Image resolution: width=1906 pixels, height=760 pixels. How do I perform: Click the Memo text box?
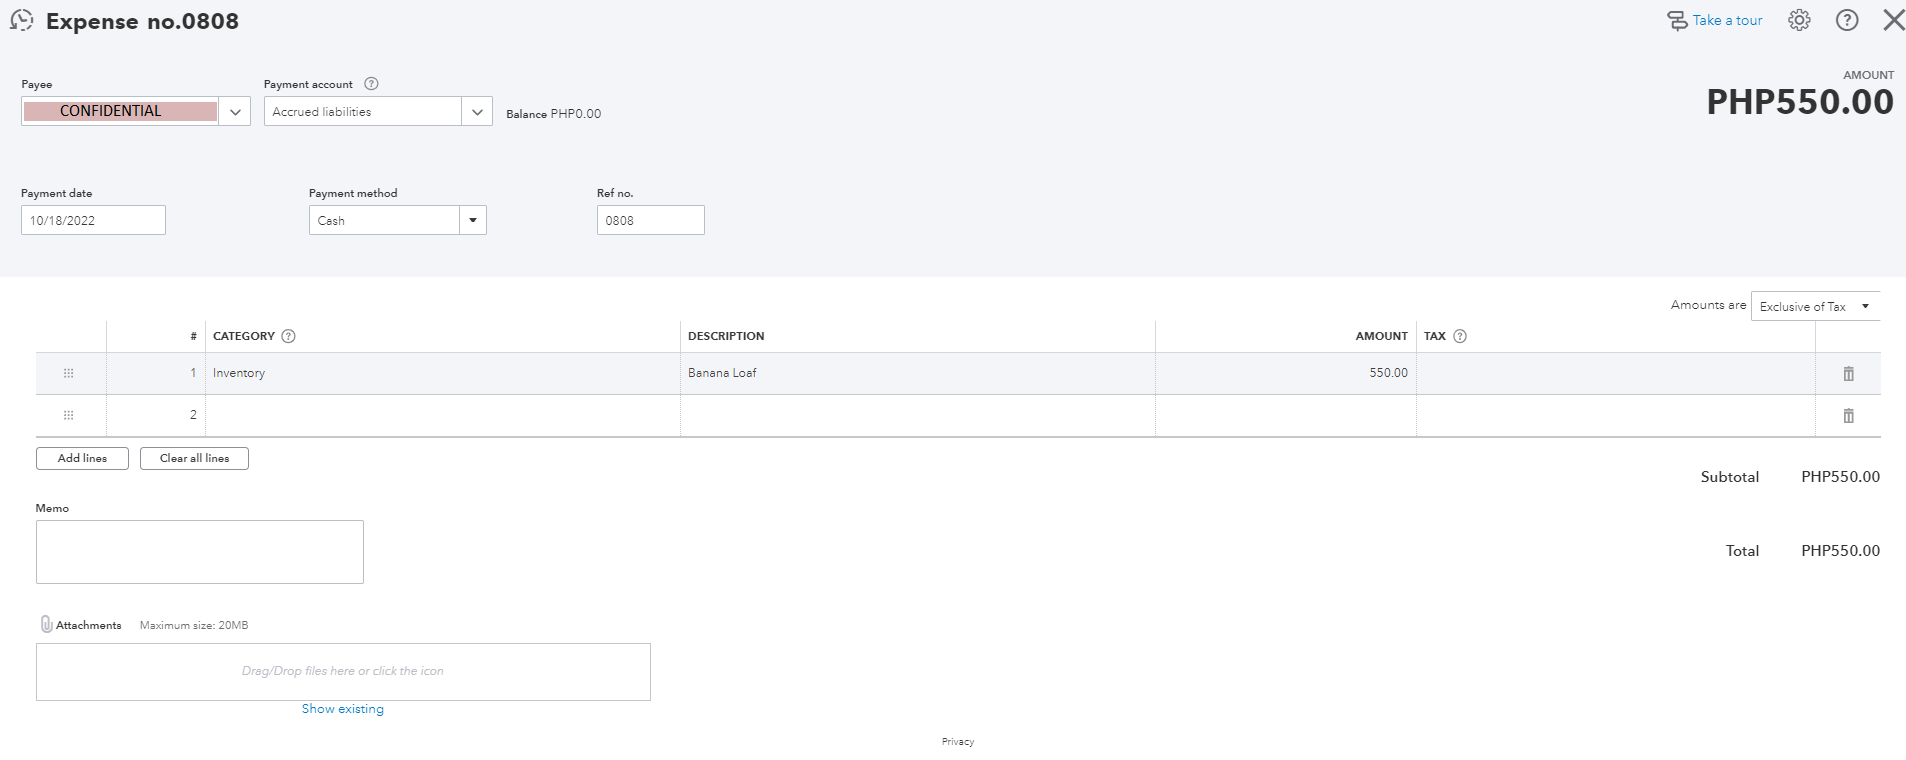click(200, 552)
